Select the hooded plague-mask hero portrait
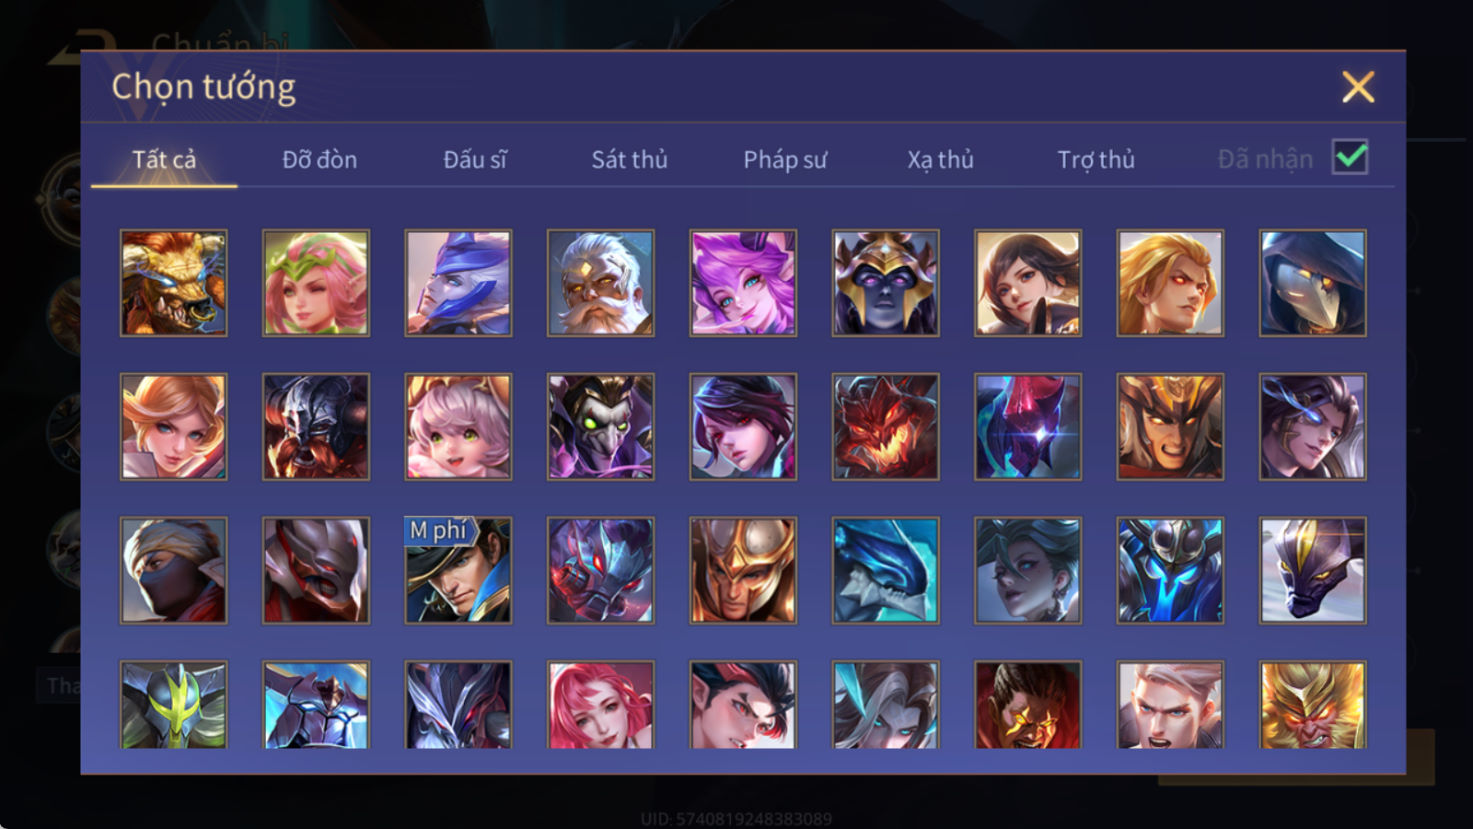1473x829 pixels. coord(1313,283)
